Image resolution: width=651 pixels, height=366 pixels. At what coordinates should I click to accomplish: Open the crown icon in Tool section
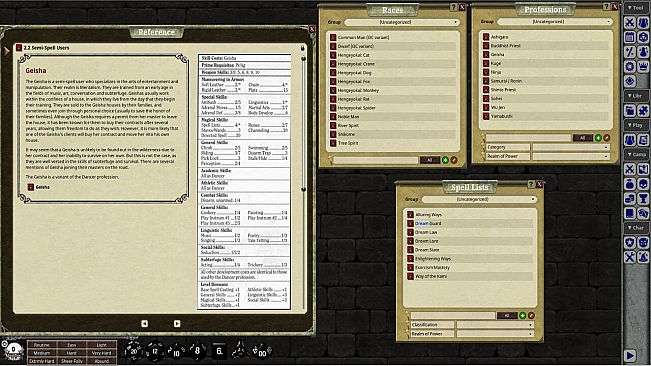643,66
